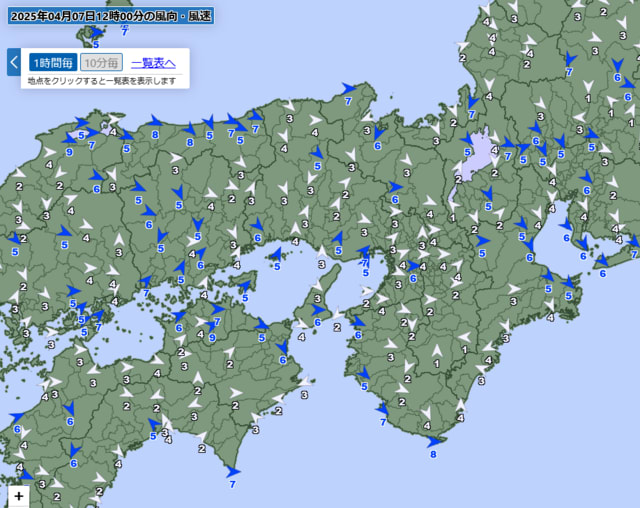Click the white 3 wind arrow on Tokushima's eastern cape
Image resolution: width=640 pixels, height=508 pixels.
pyautogui.click(x=305, y=382)
